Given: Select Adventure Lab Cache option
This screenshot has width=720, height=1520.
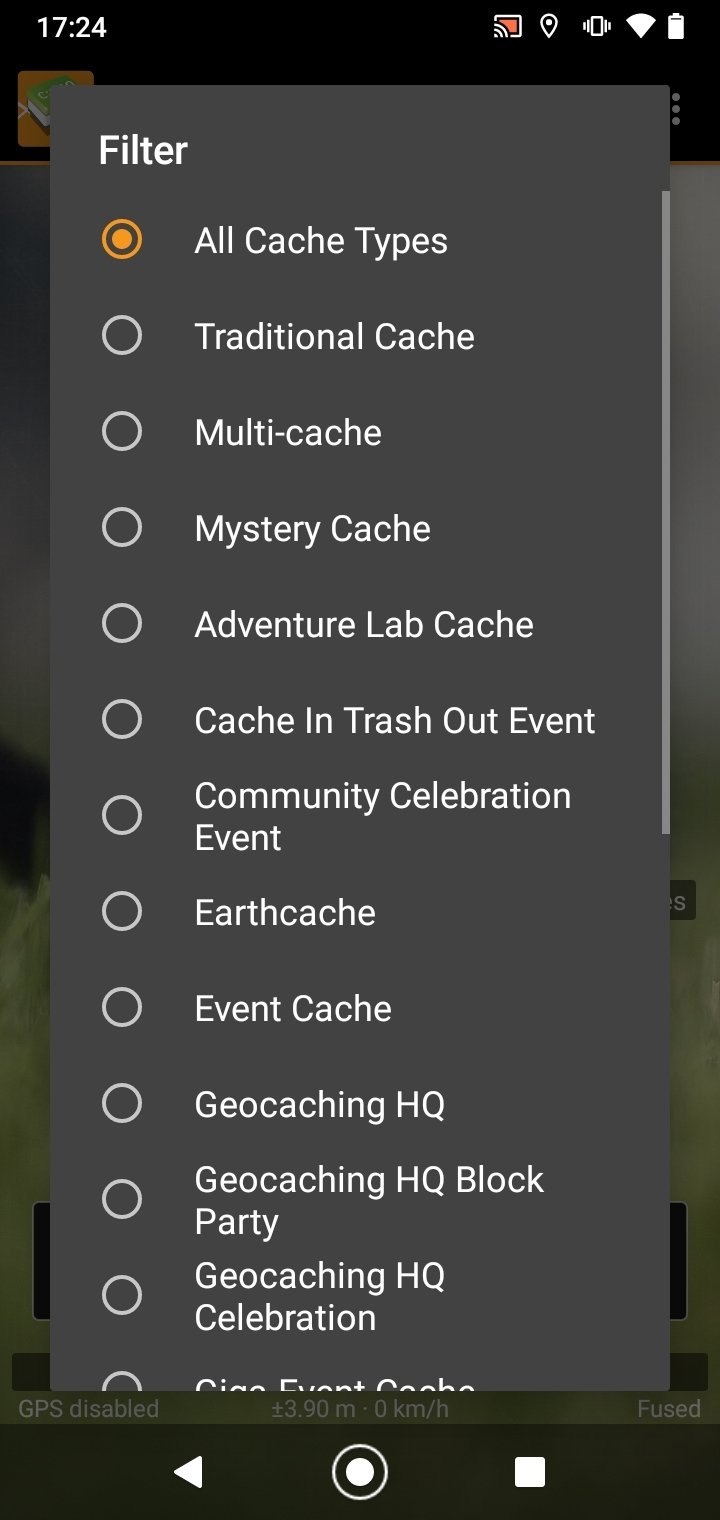Looking at the screenshot, I should pos(122,624).
